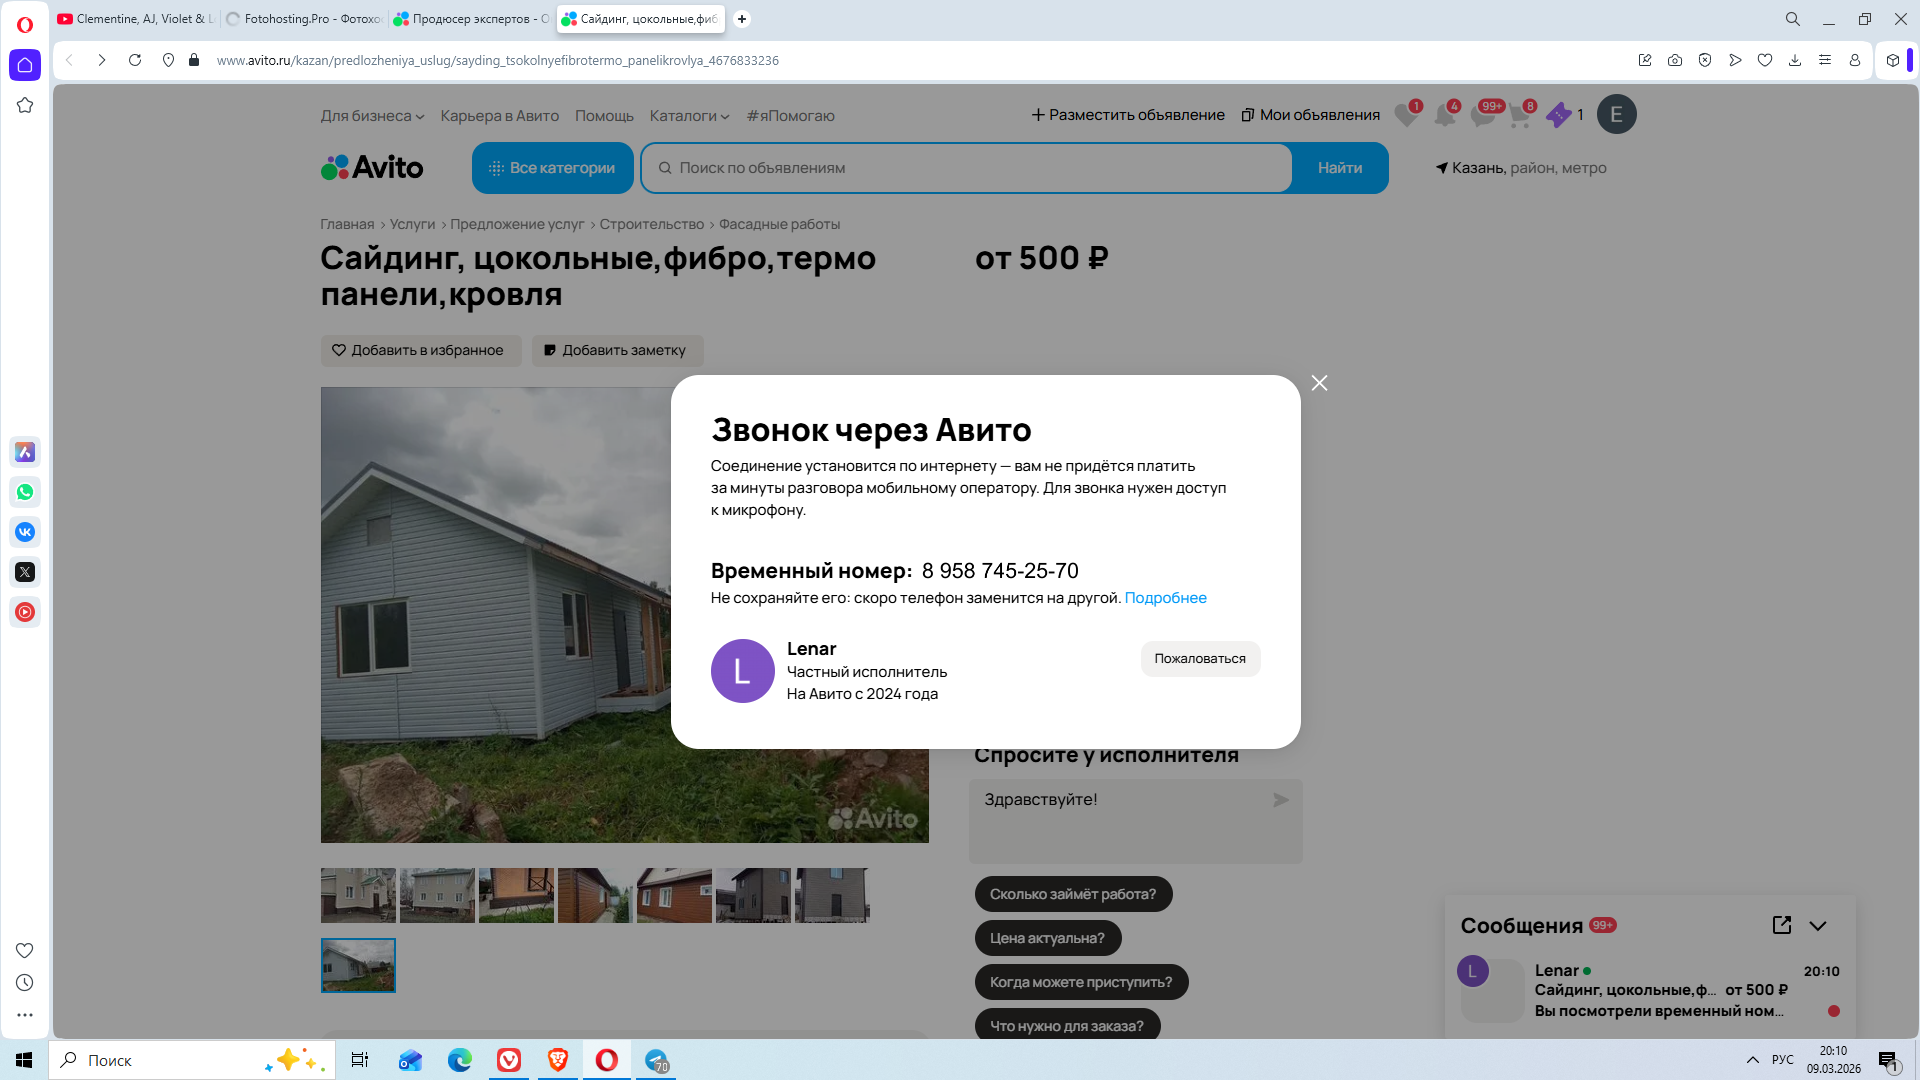Open the Avito notifications bell

coord(1444,115)
